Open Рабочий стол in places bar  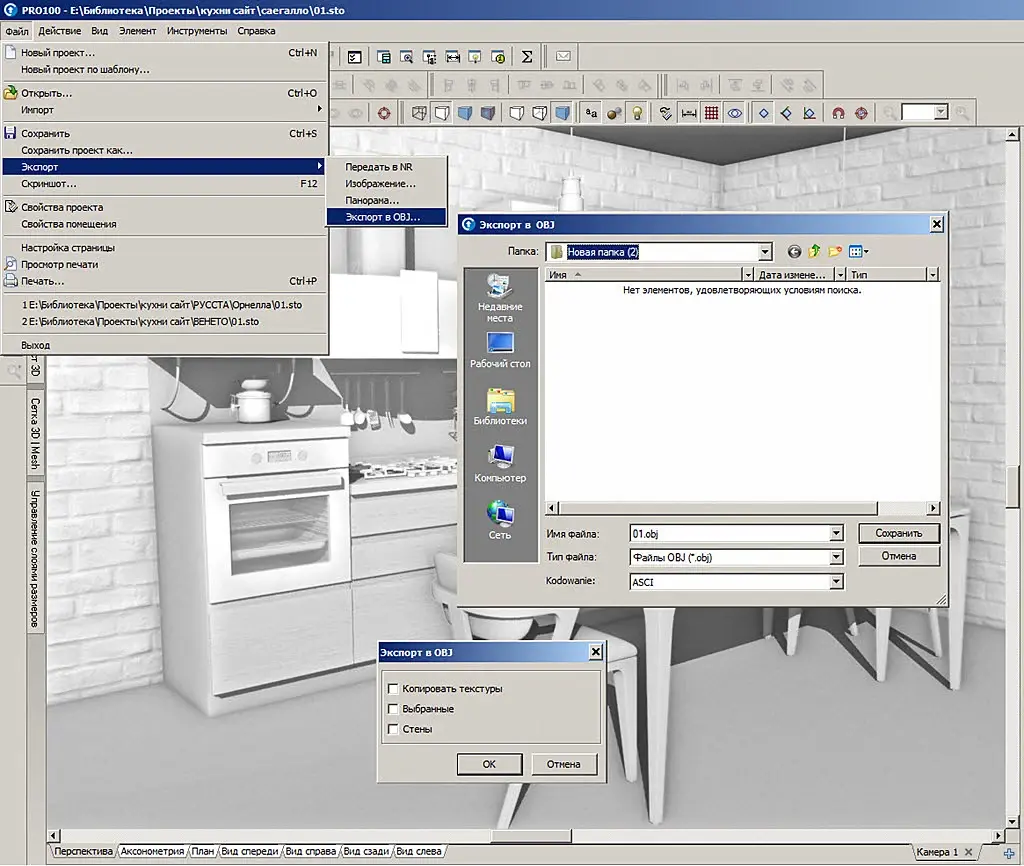click(500, 351)
